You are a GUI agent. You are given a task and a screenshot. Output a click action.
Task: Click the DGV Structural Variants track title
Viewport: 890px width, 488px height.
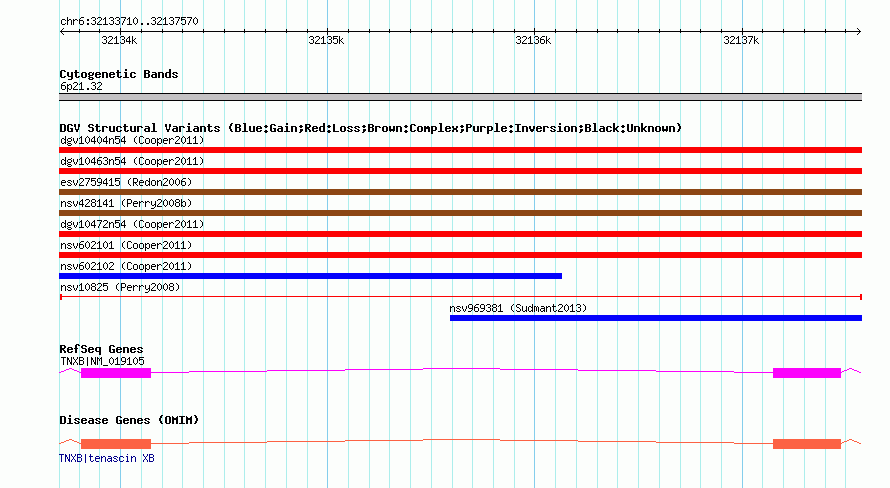pyautogui.click(x=371, y=128)
